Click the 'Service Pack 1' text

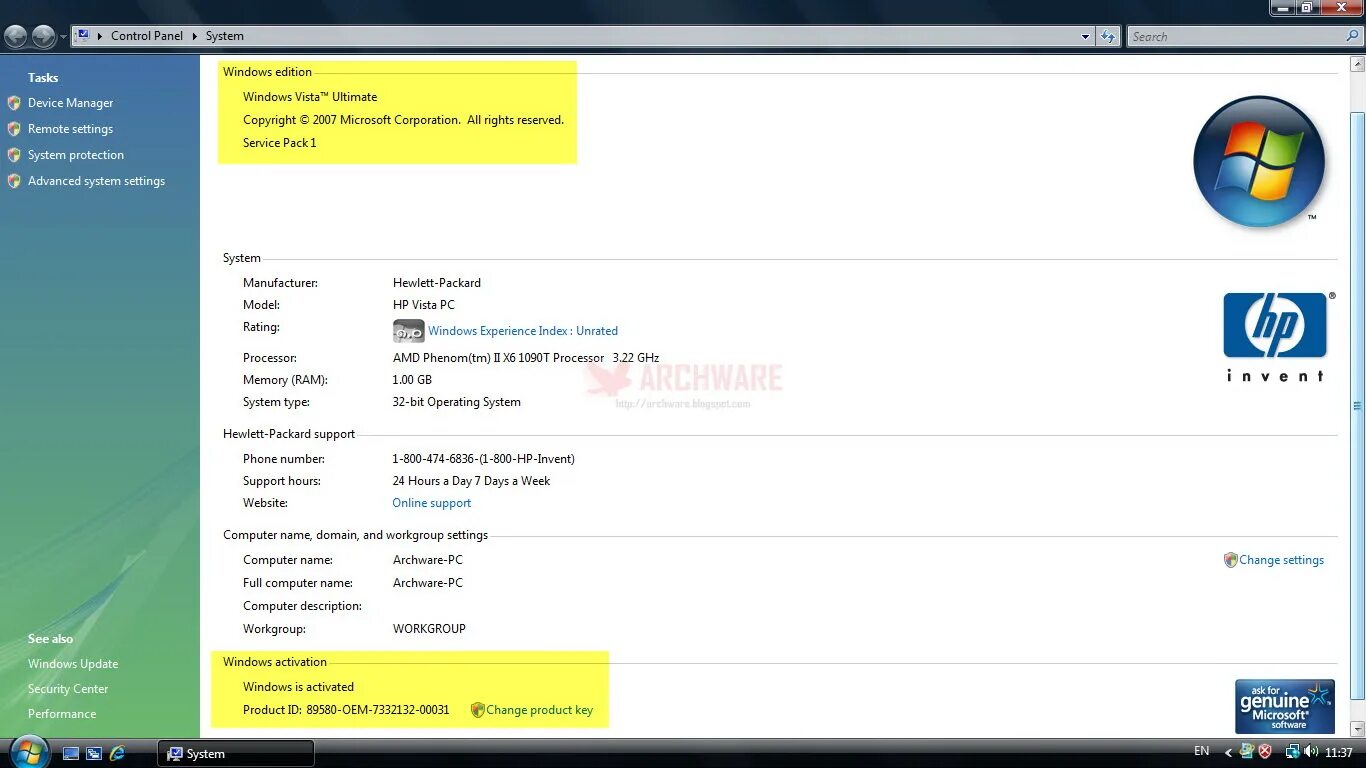279,143
